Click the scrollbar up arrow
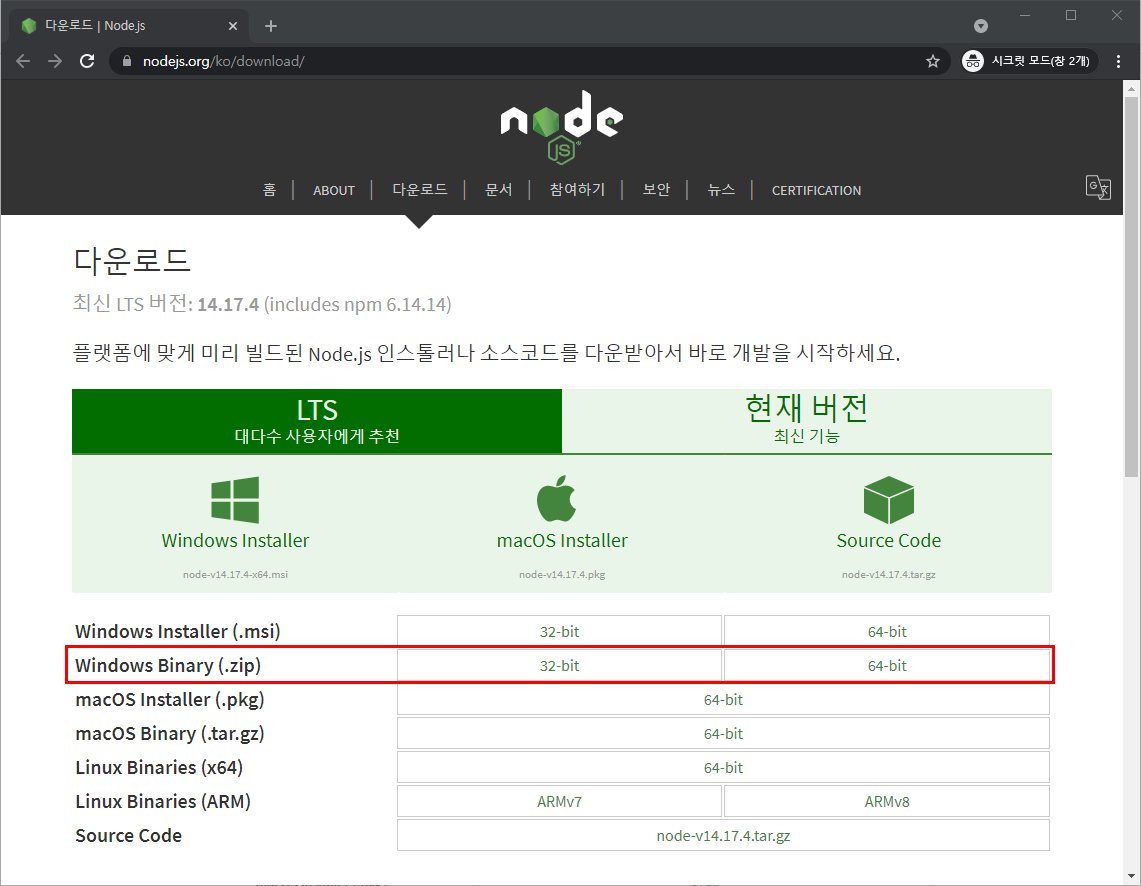This screenshot has width=1141, height=886. coord(1131,89)
